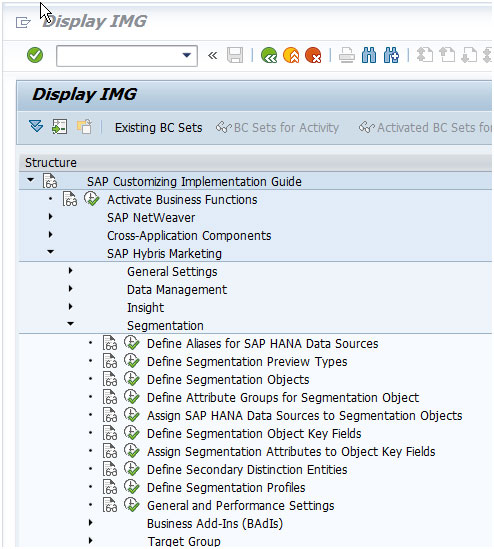Select 'General and Performance Settings' row text
This screenshot has height=549, width=494.
coord(241,506)
